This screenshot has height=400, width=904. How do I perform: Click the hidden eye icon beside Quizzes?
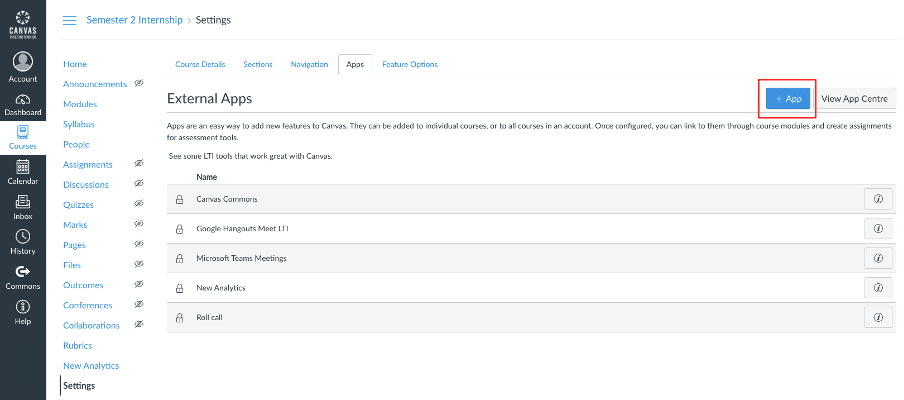tap(139, 204)
